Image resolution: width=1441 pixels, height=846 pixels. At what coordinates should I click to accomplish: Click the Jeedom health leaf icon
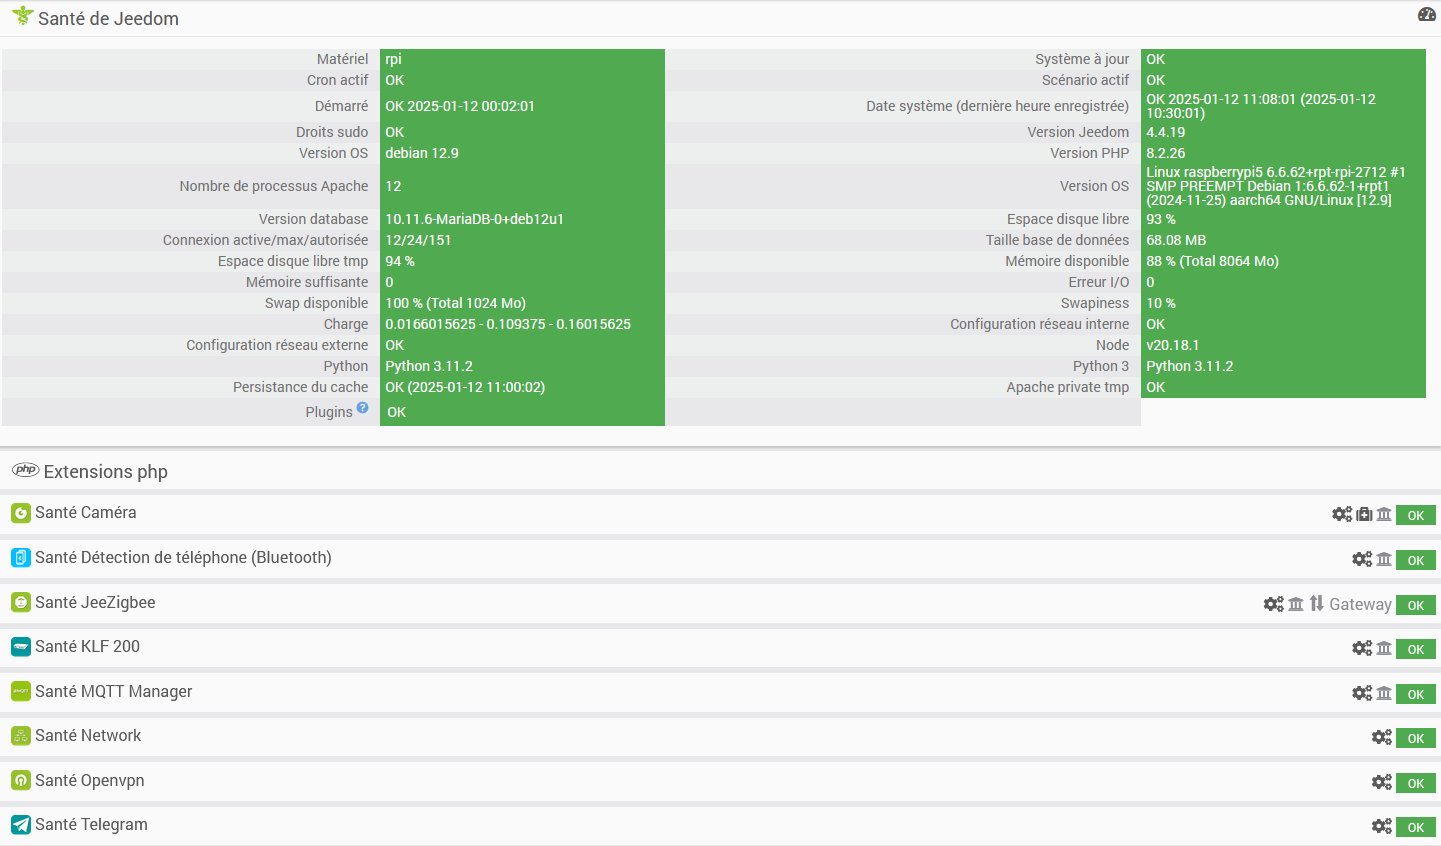[22, 16]
